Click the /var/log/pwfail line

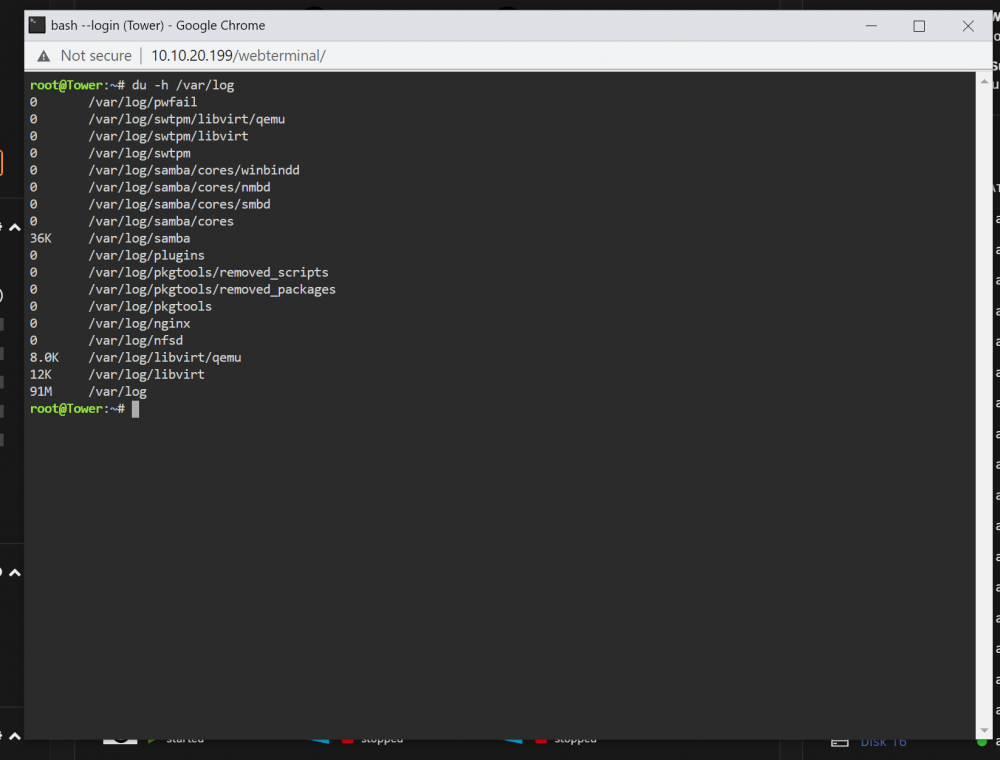(x=114, y=103)
